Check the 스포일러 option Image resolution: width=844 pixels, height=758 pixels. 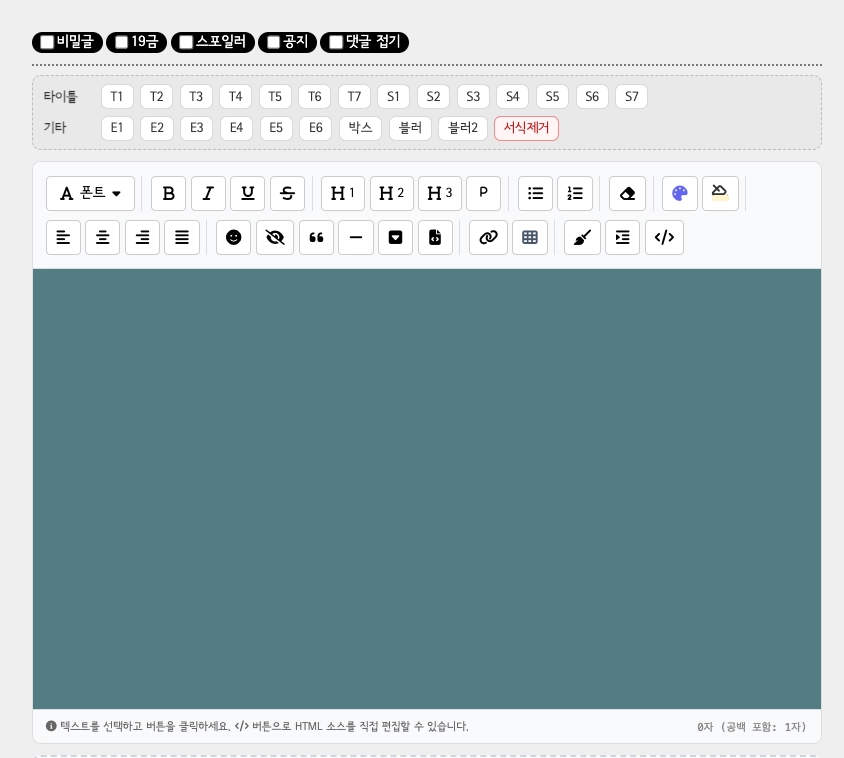coord(186,42)
